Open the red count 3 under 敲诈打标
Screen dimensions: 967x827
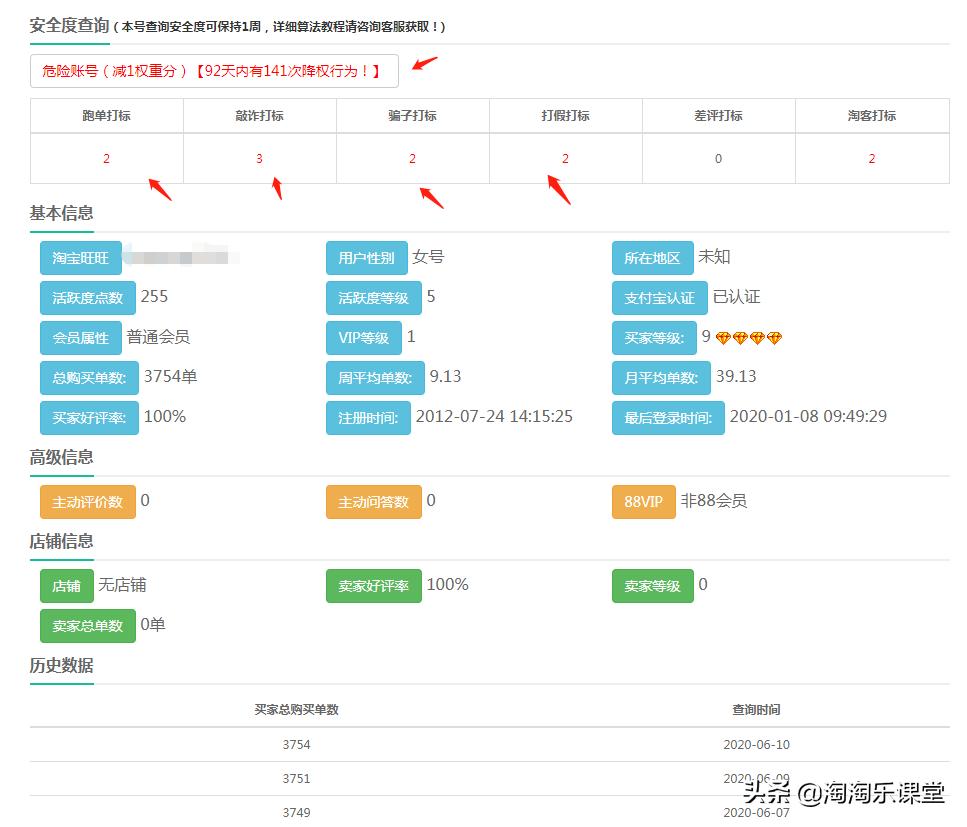tap(259, 158)
